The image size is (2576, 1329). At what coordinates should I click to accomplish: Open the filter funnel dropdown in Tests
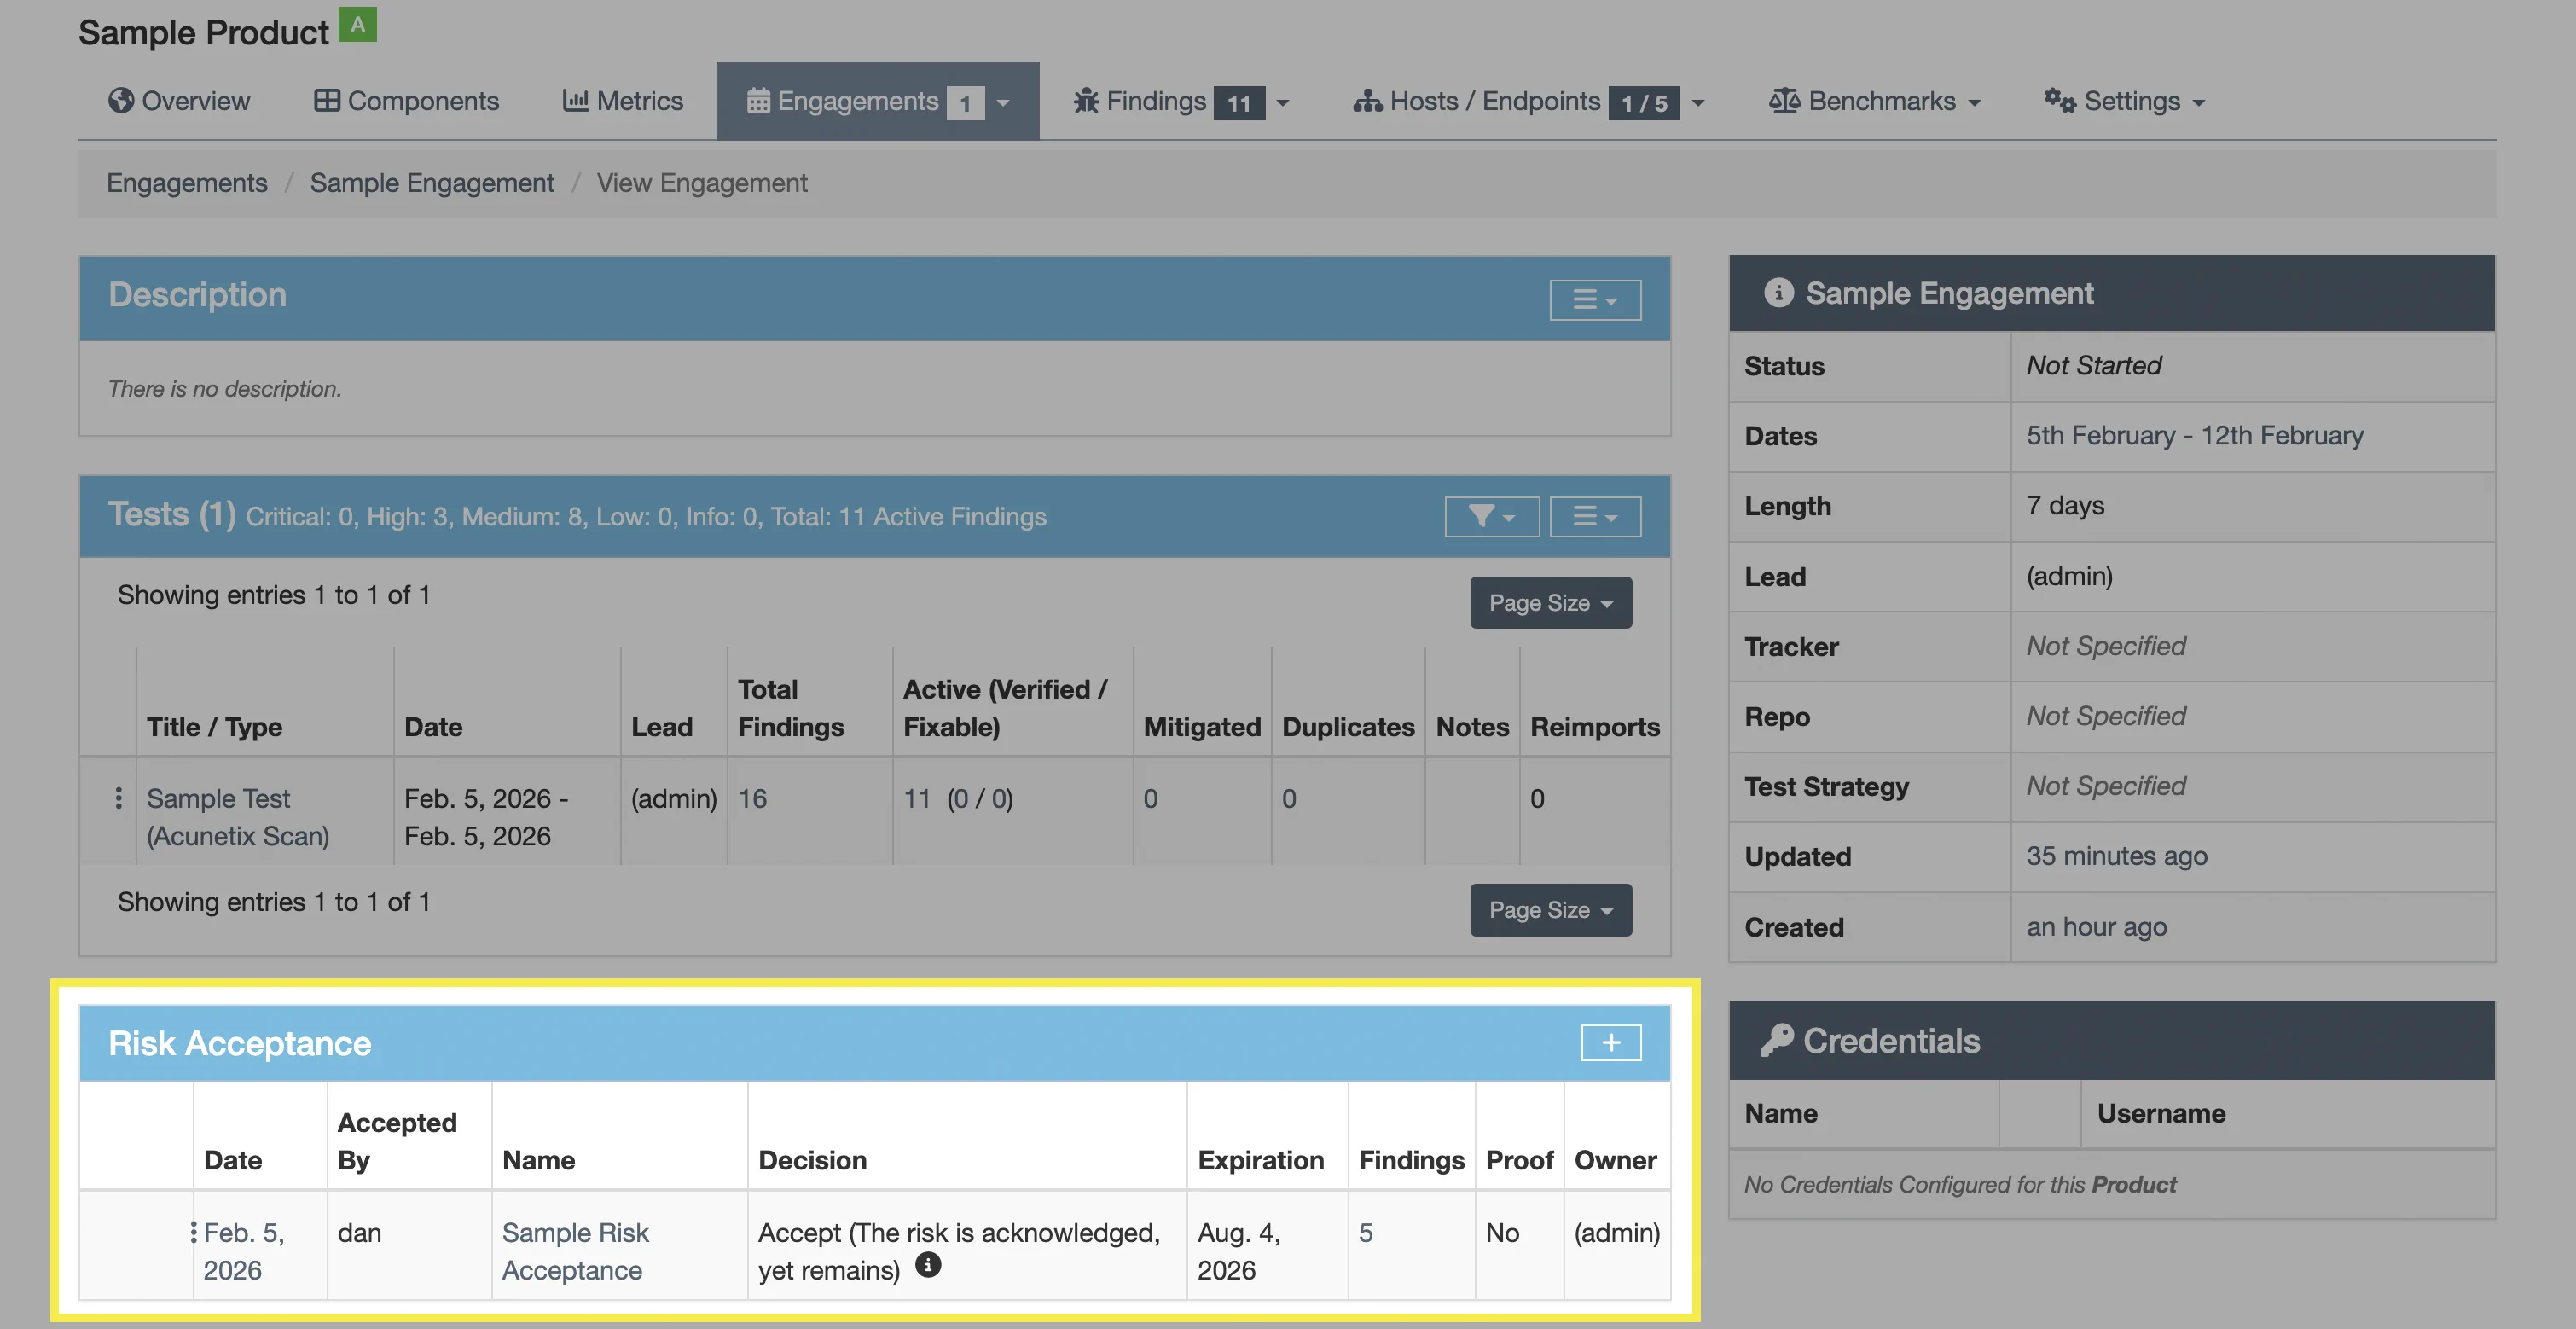(1491, 517)
